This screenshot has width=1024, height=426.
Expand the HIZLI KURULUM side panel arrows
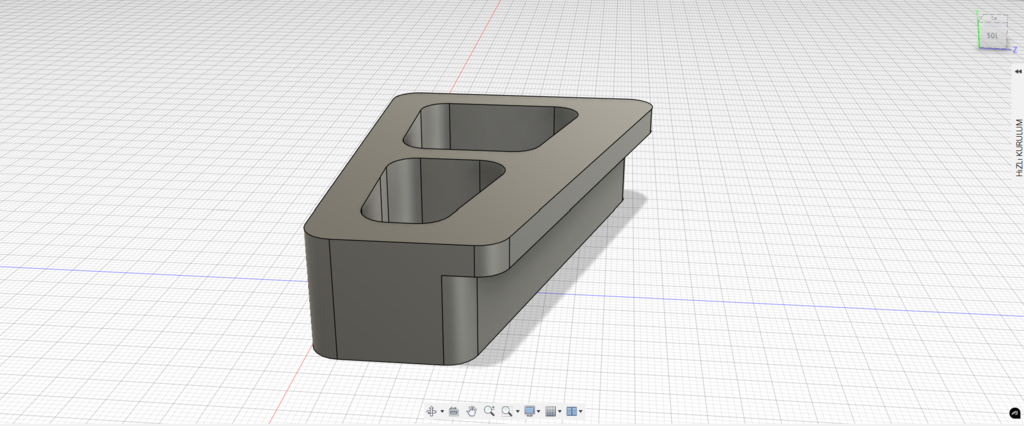(1017, 72)
